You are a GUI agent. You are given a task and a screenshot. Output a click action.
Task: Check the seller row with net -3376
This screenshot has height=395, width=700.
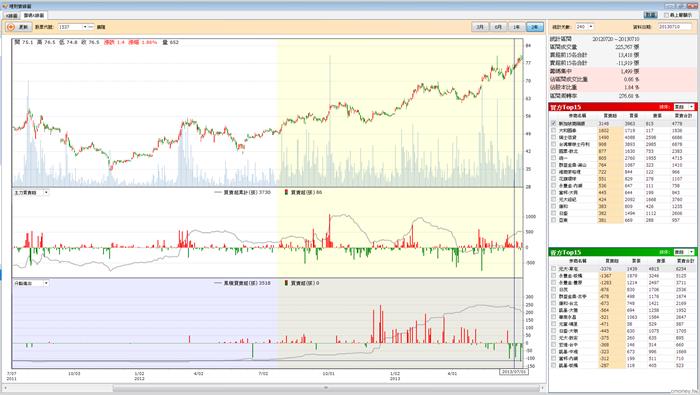tap(554, 269)
